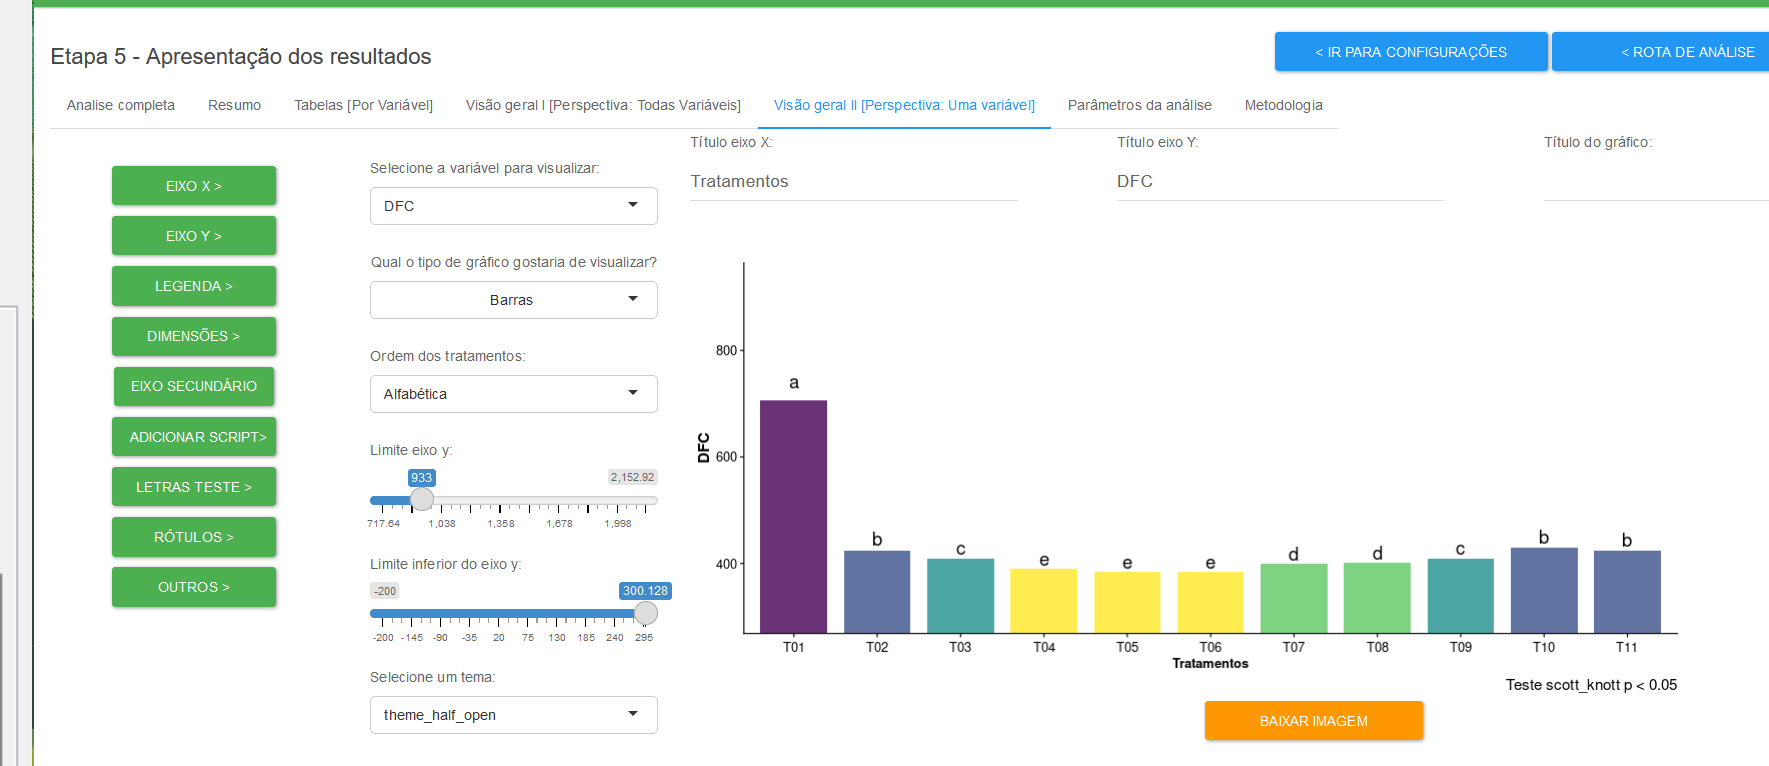Go to the Metodologia tab
The image size is (1769, 766).
[1283, 105]
